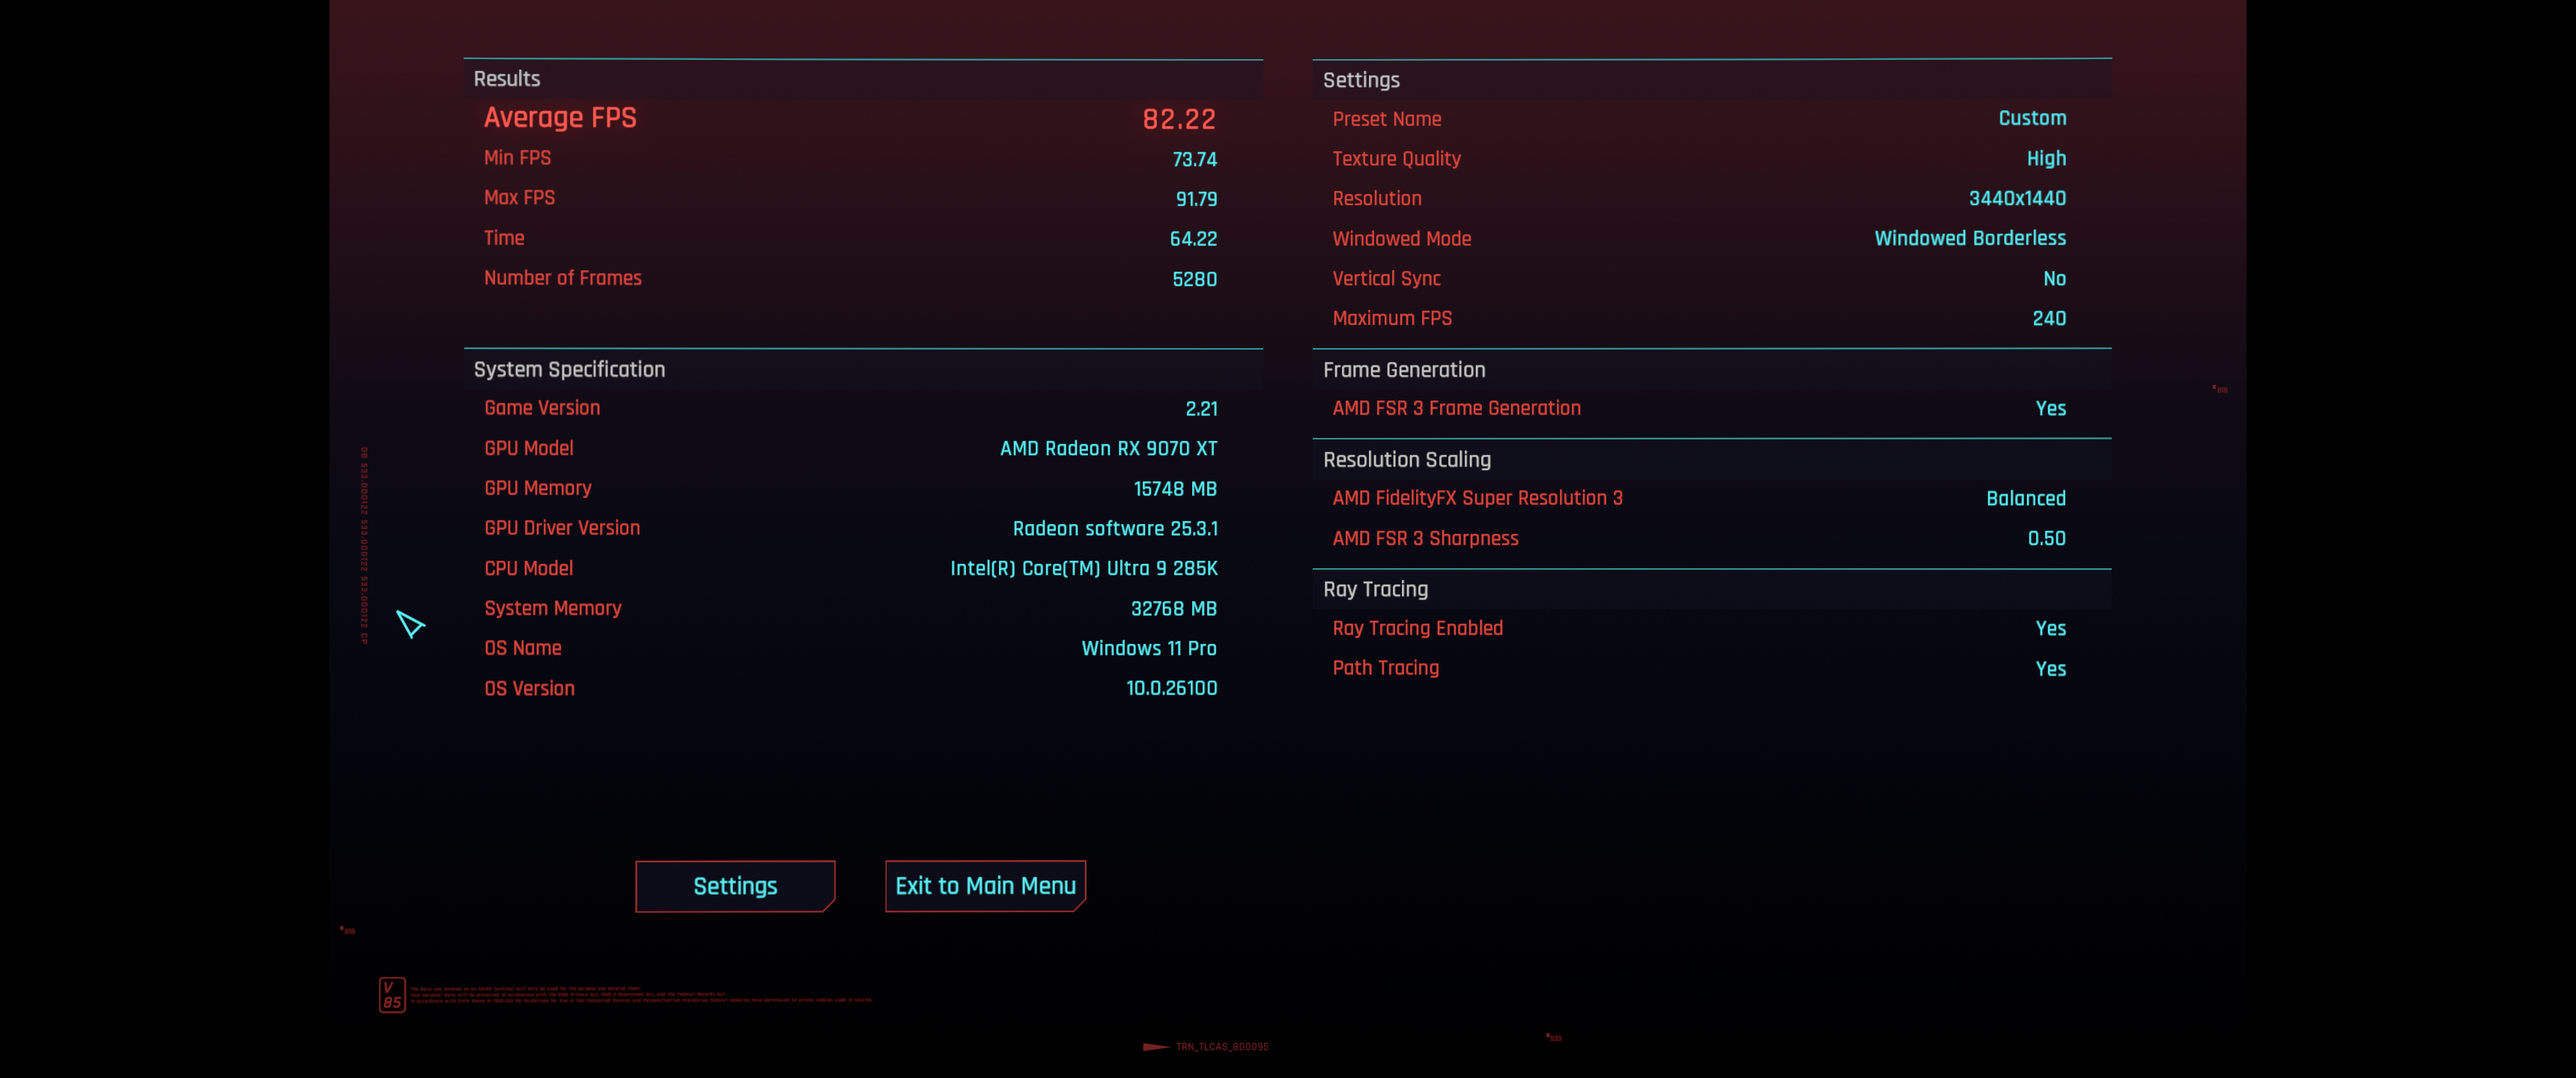Click AMD Radeon RX 9070 XT
2576x1078 pixels.
tap(1108, 449)
